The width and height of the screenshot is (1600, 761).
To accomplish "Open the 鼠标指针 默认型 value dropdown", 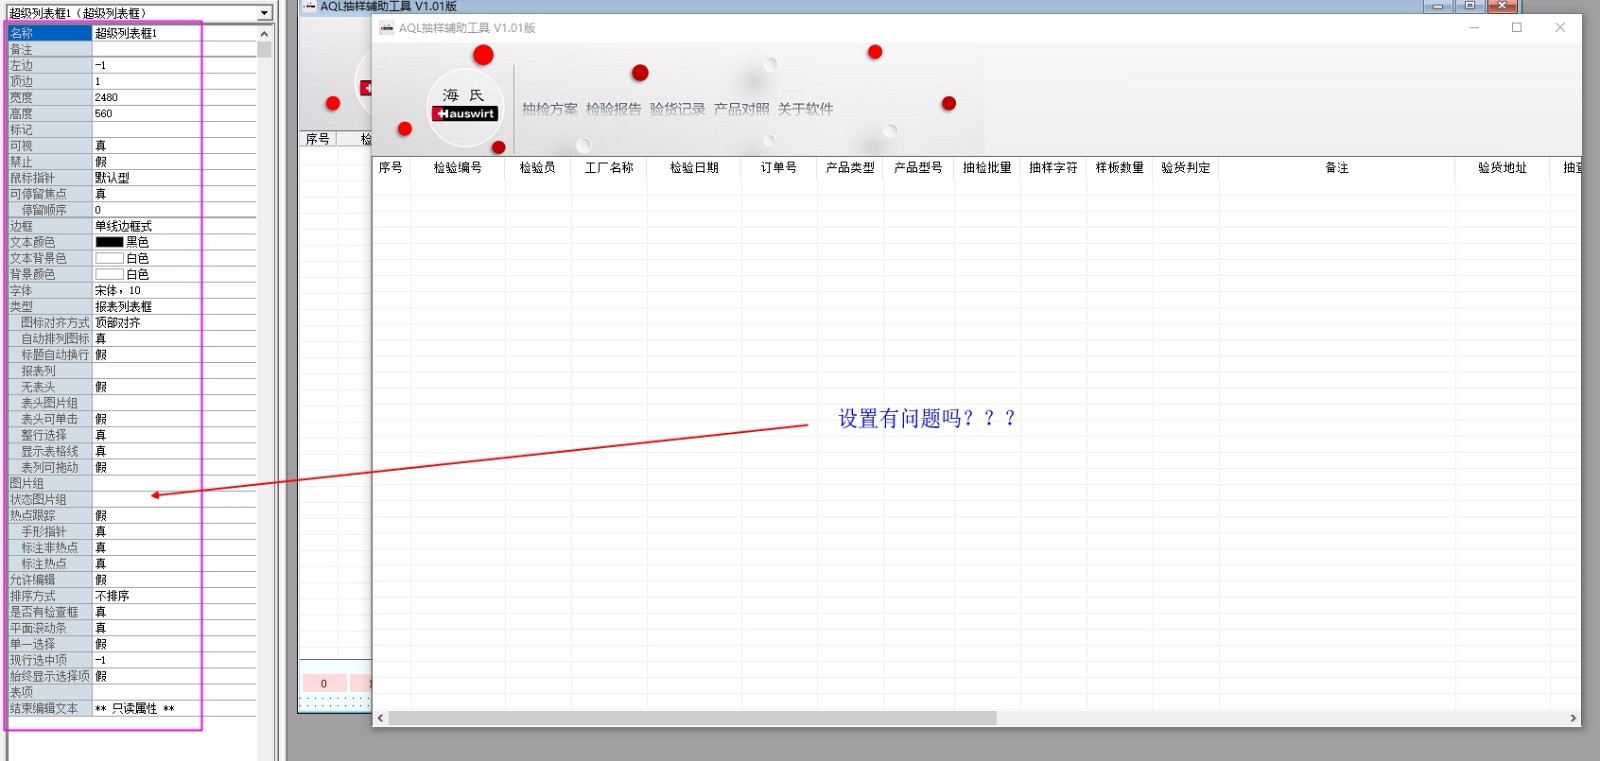I will click(x=174, y=177).
